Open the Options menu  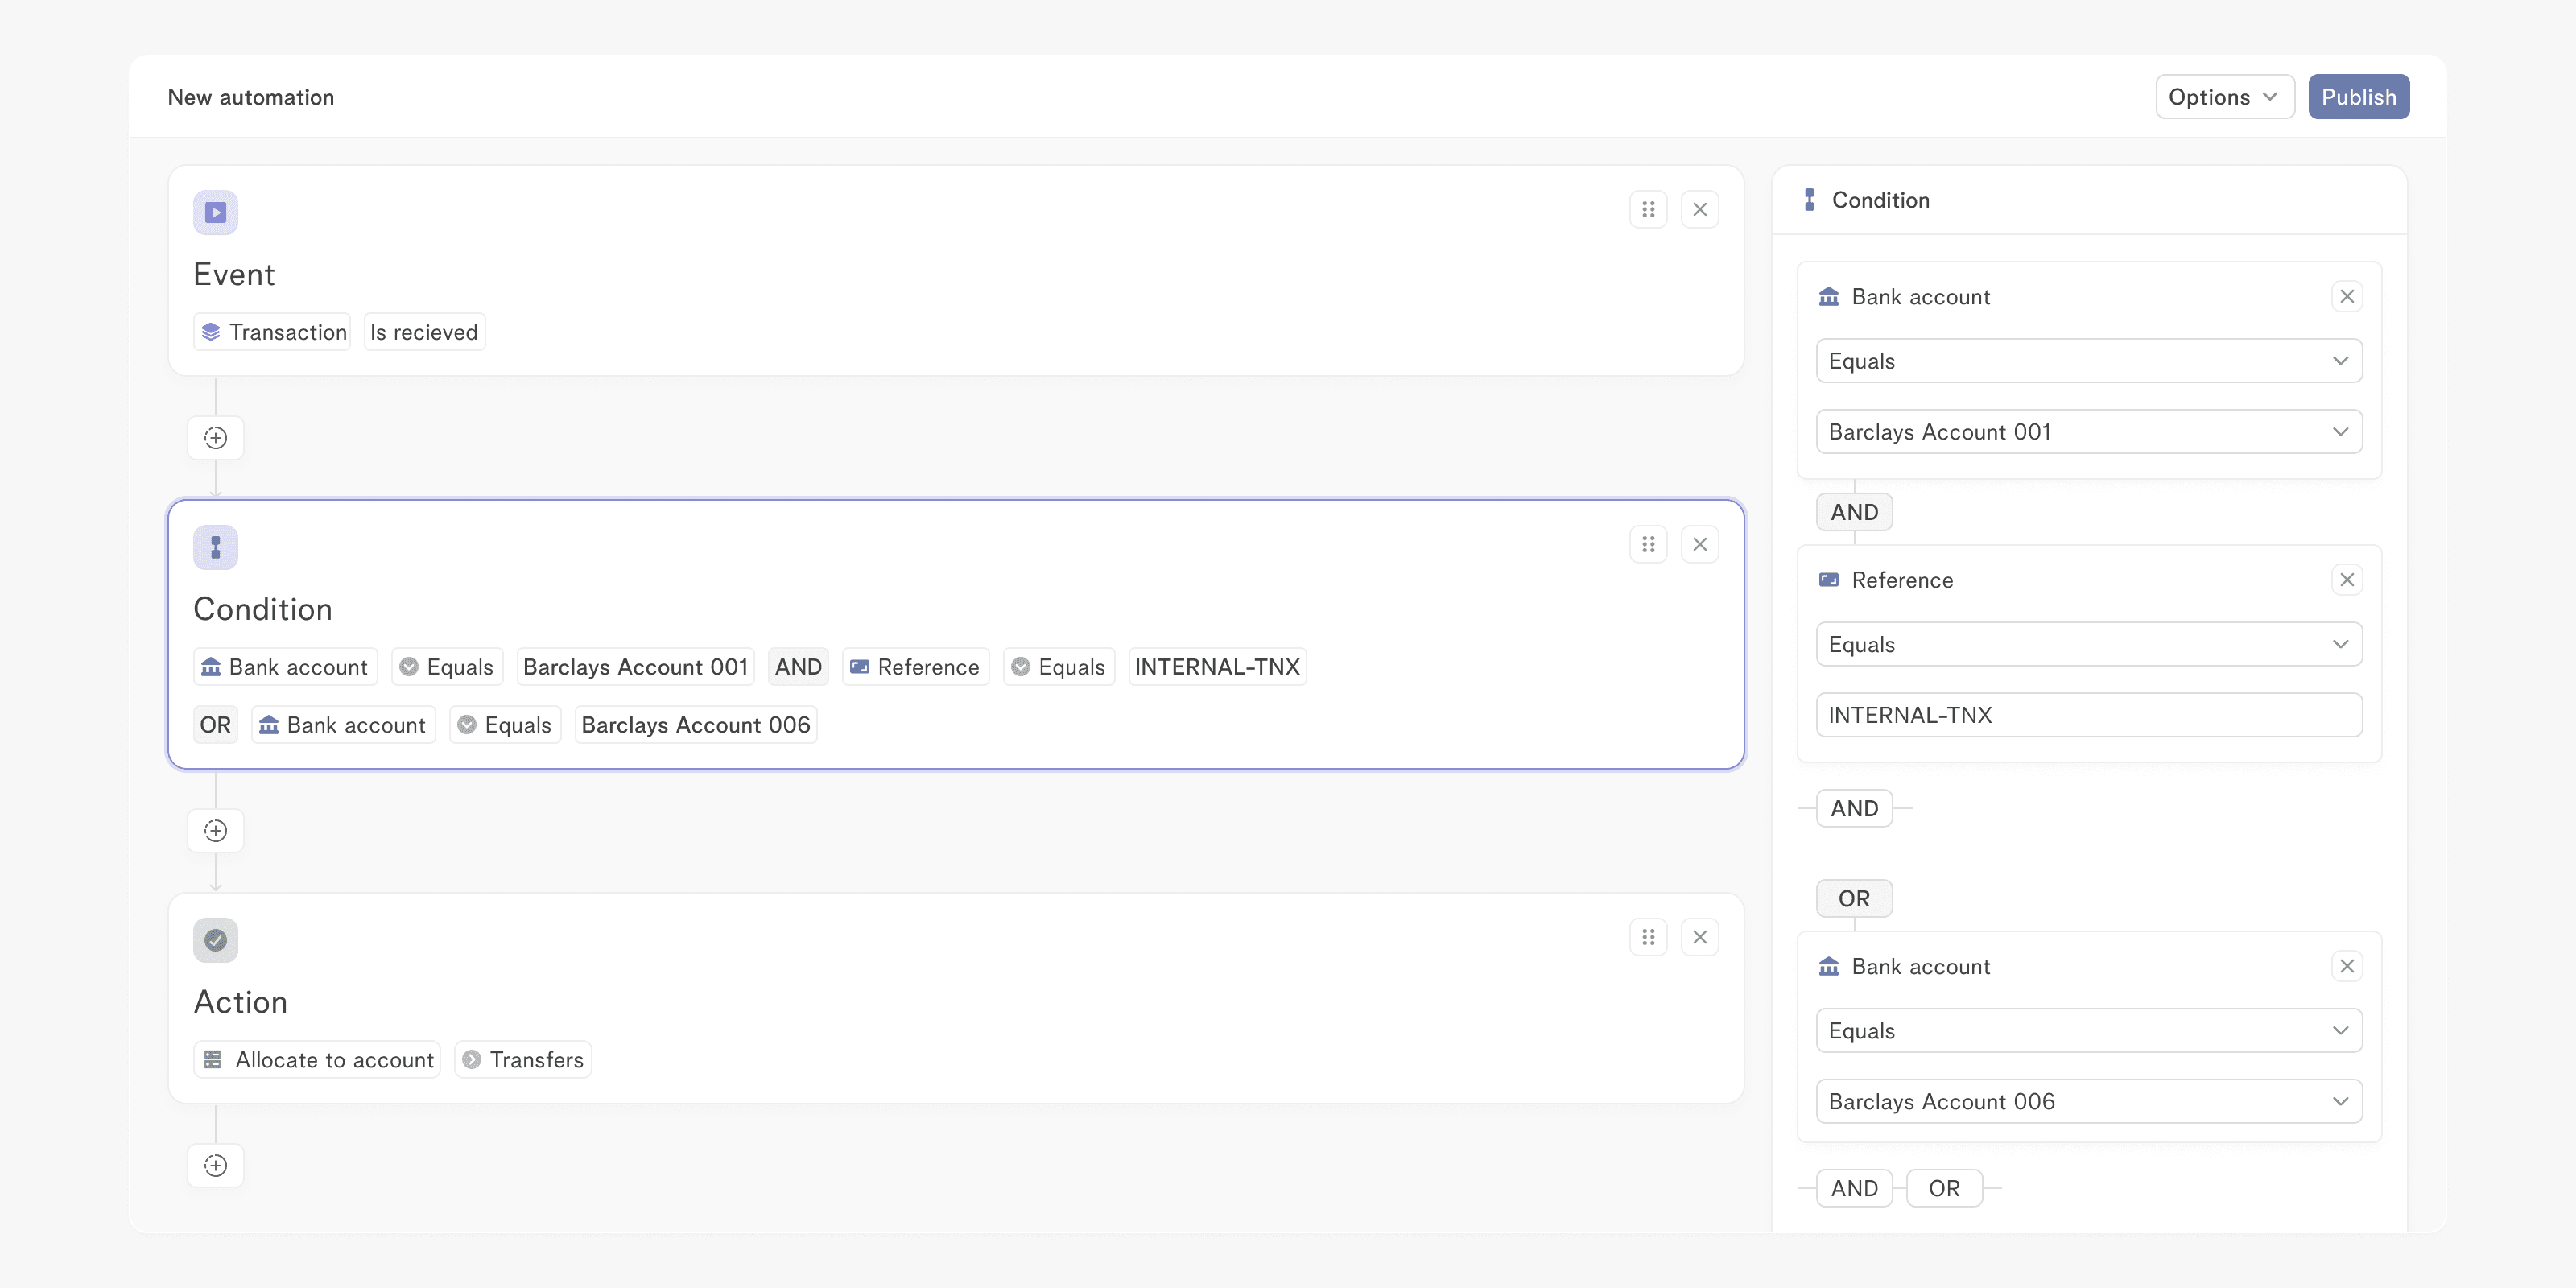2223,97
